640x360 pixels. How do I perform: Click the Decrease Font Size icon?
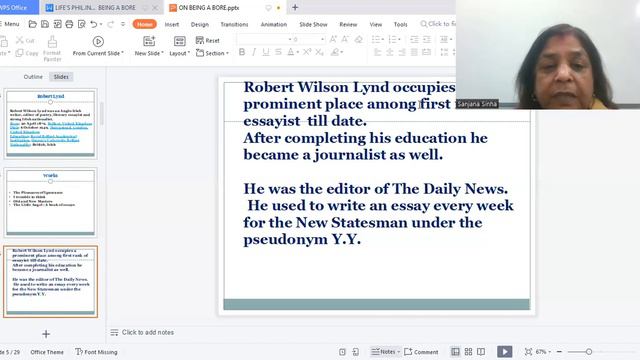pos(345,39)
